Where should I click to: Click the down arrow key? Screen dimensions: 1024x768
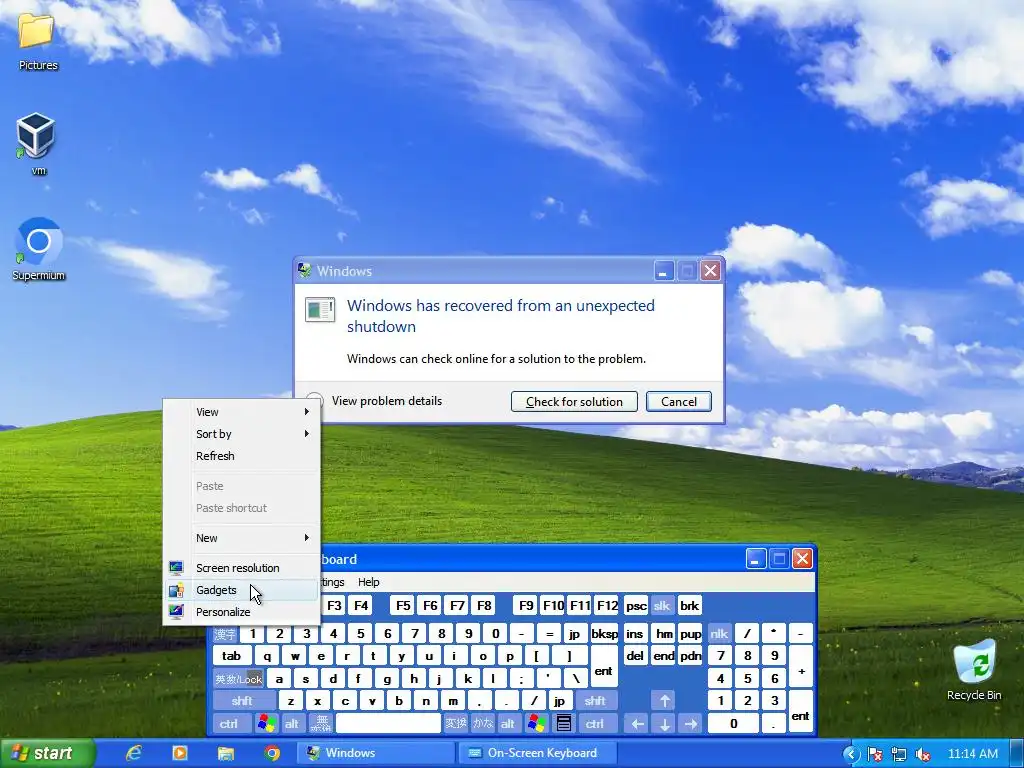664,724
